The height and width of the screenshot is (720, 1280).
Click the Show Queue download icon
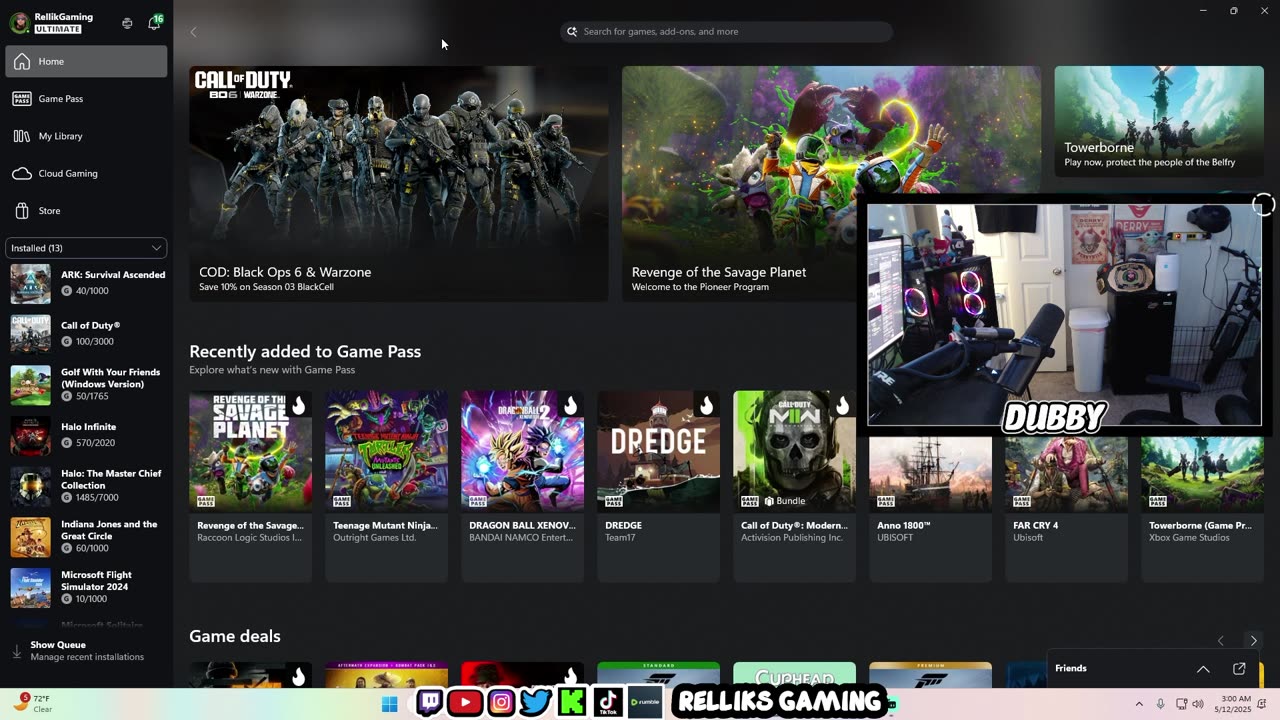(16, 651)
